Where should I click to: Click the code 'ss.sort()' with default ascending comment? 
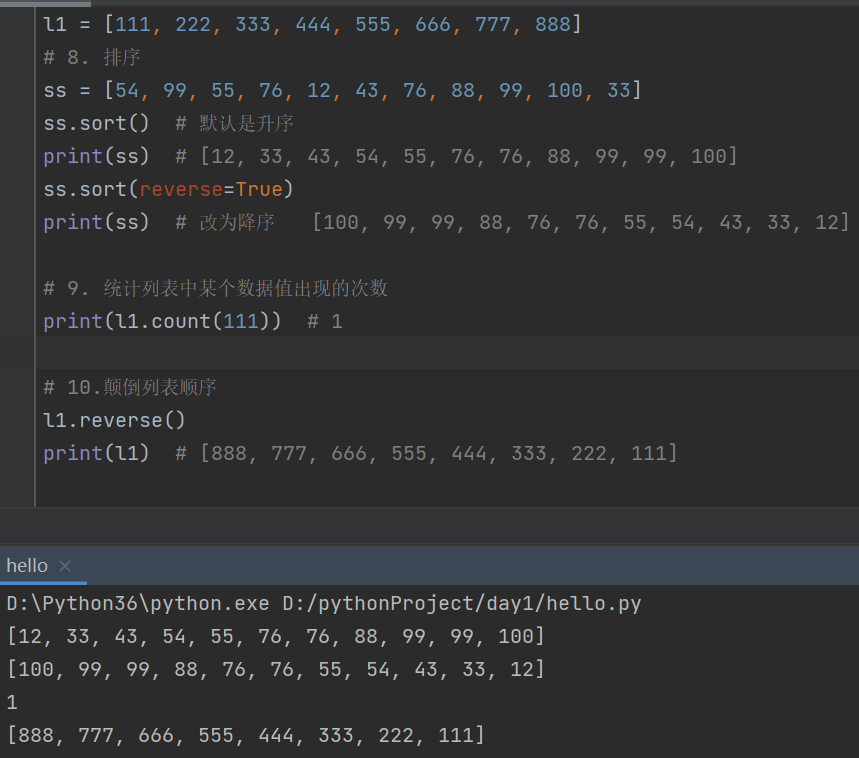point(96,123)
